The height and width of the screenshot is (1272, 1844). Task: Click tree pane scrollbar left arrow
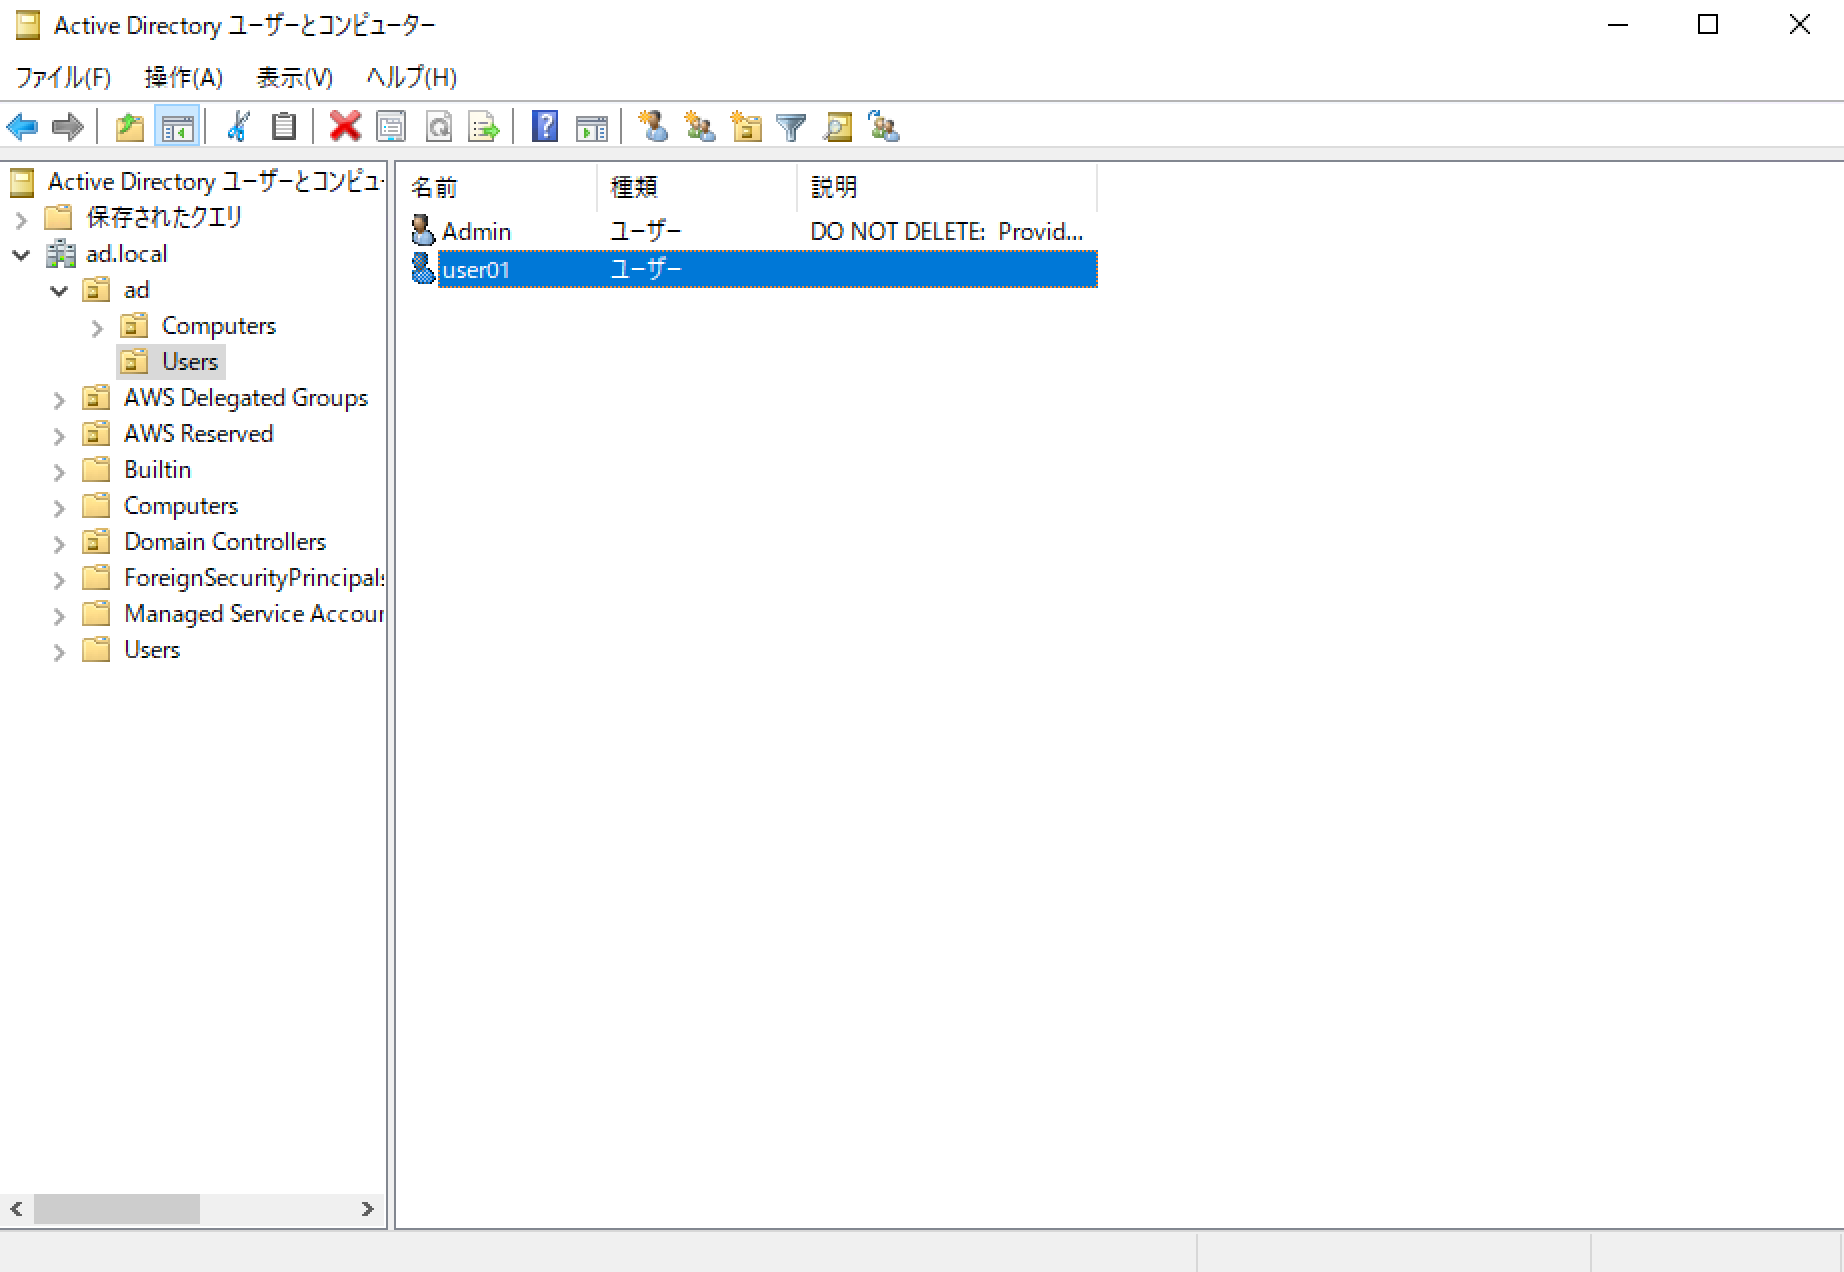pos(17,1208)
